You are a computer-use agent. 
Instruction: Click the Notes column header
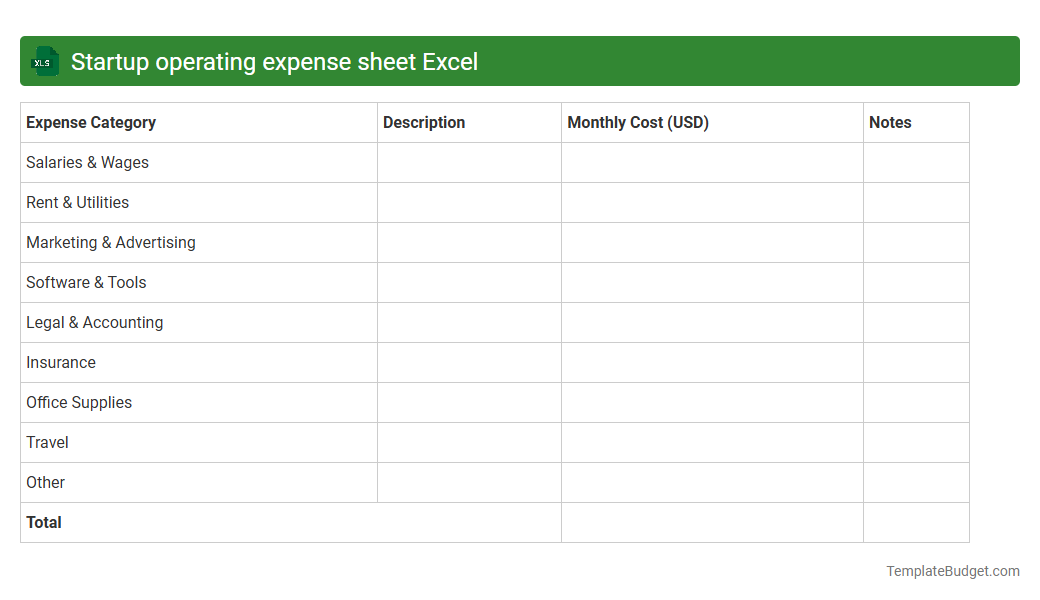click(890, 122)
